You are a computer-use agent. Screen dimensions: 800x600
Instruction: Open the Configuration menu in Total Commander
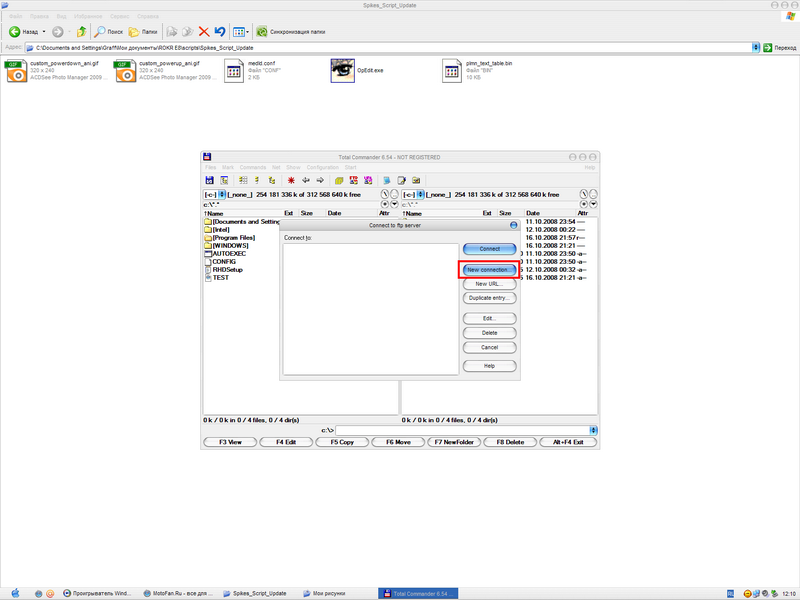pyautogui.click(x=322, y=167)
